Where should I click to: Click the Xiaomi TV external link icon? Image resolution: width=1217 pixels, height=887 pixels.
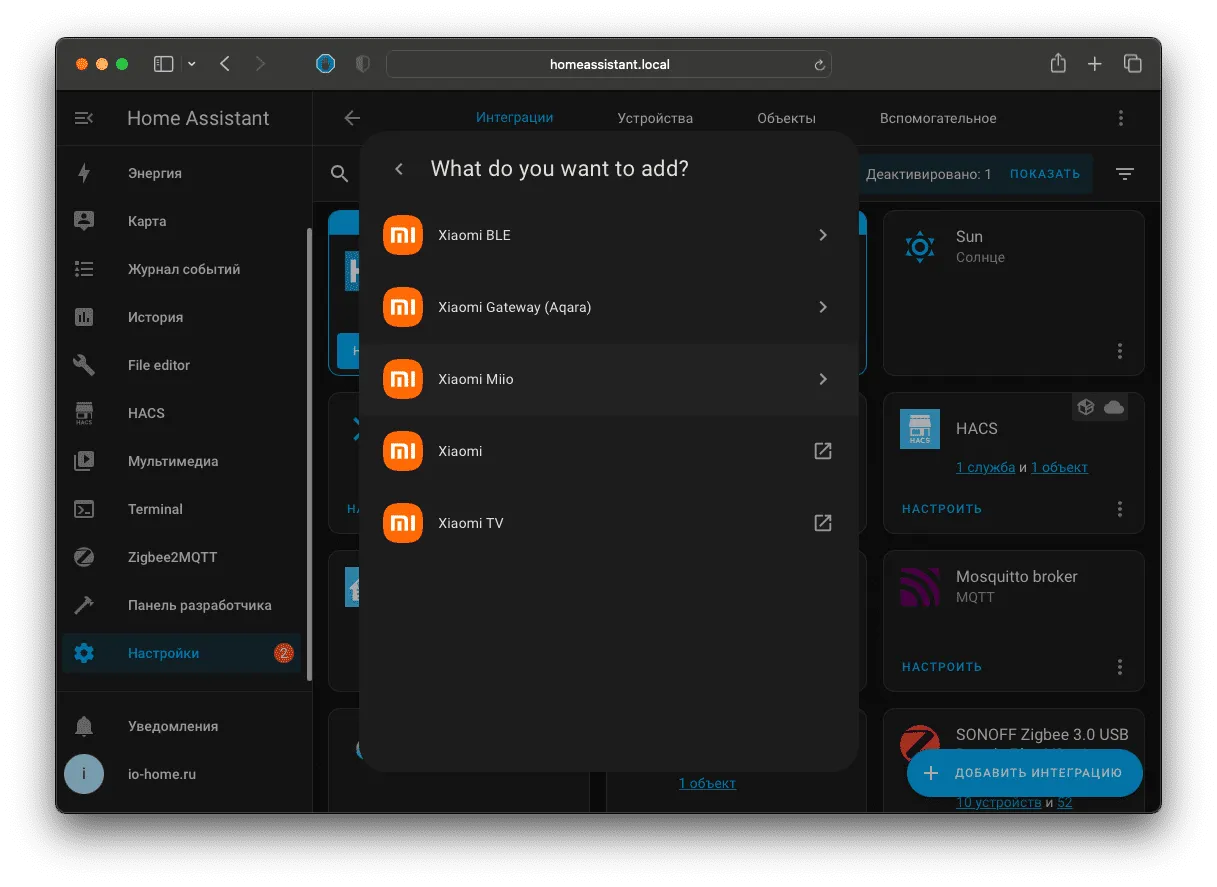[x=823, y=523]
